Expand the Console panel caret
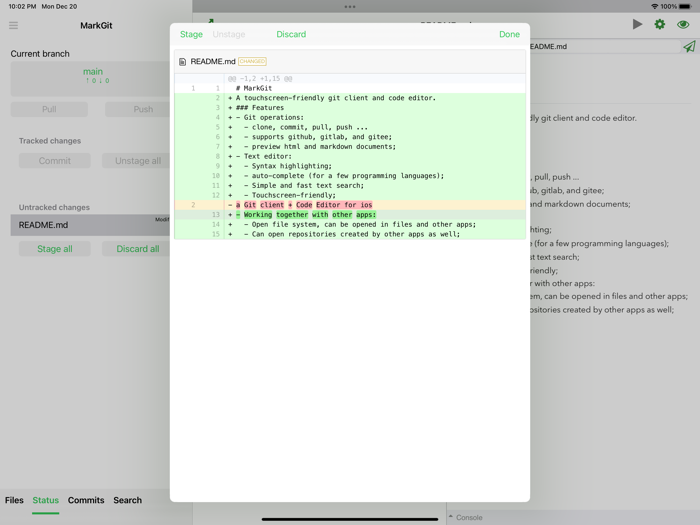 pos(450,517)
